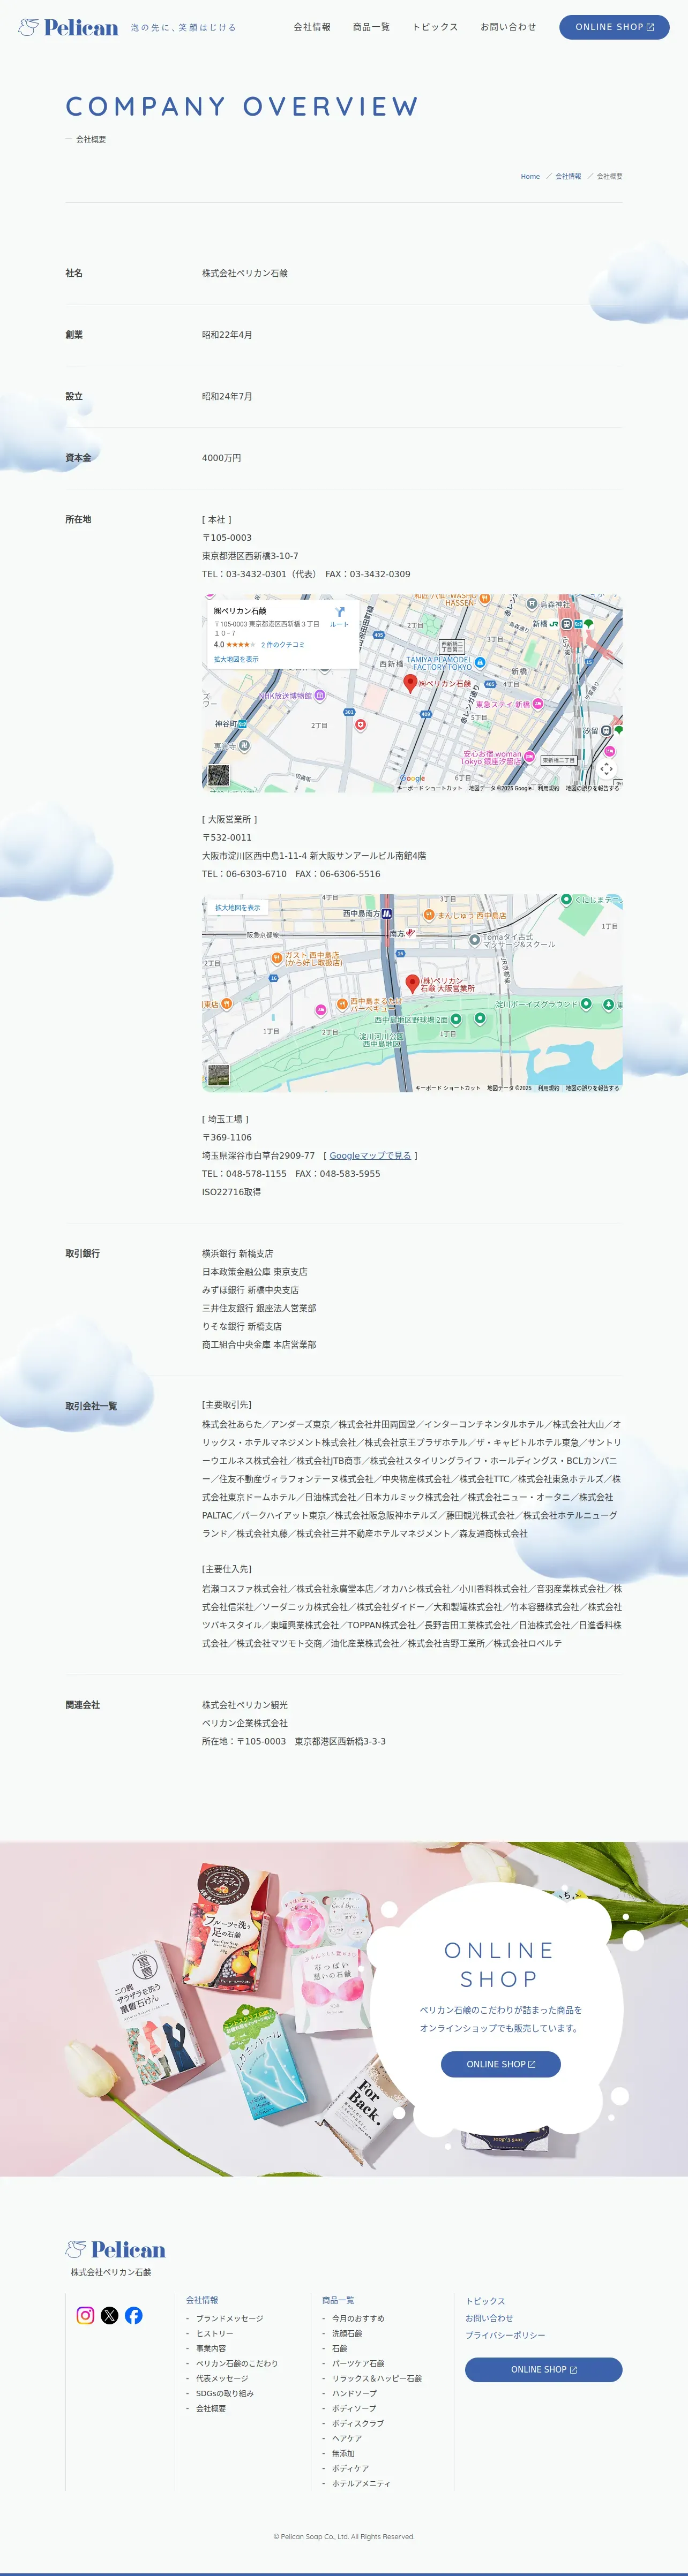This screenshot has width=688, height=2576.
Task: Click the camera controls icon on Tokyo map
Action: (x=606, y=768)
